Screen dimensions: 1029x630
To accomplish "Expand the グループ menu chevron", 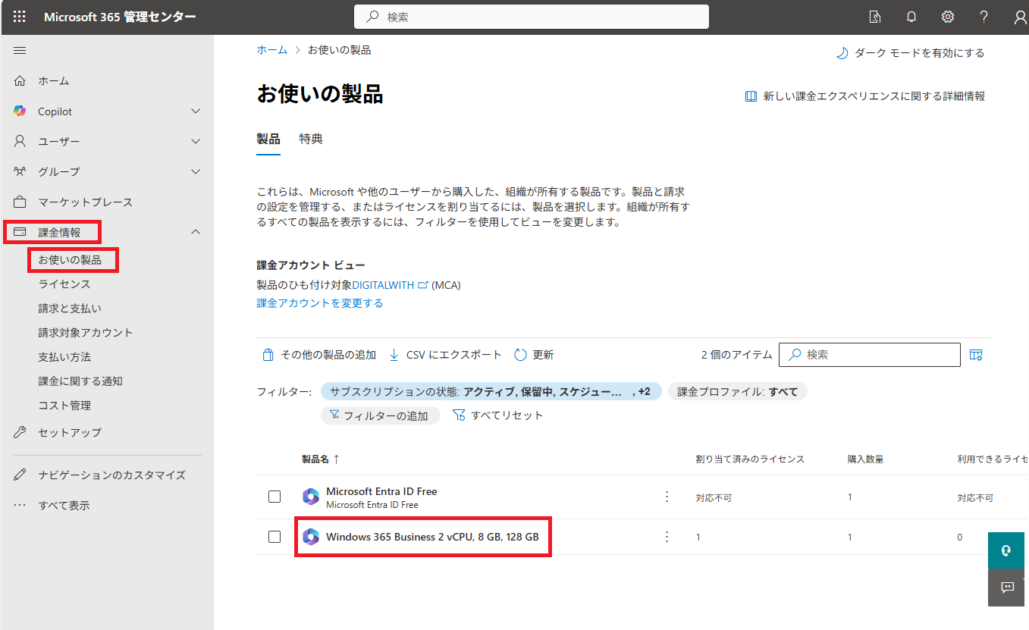I will 196,171.
